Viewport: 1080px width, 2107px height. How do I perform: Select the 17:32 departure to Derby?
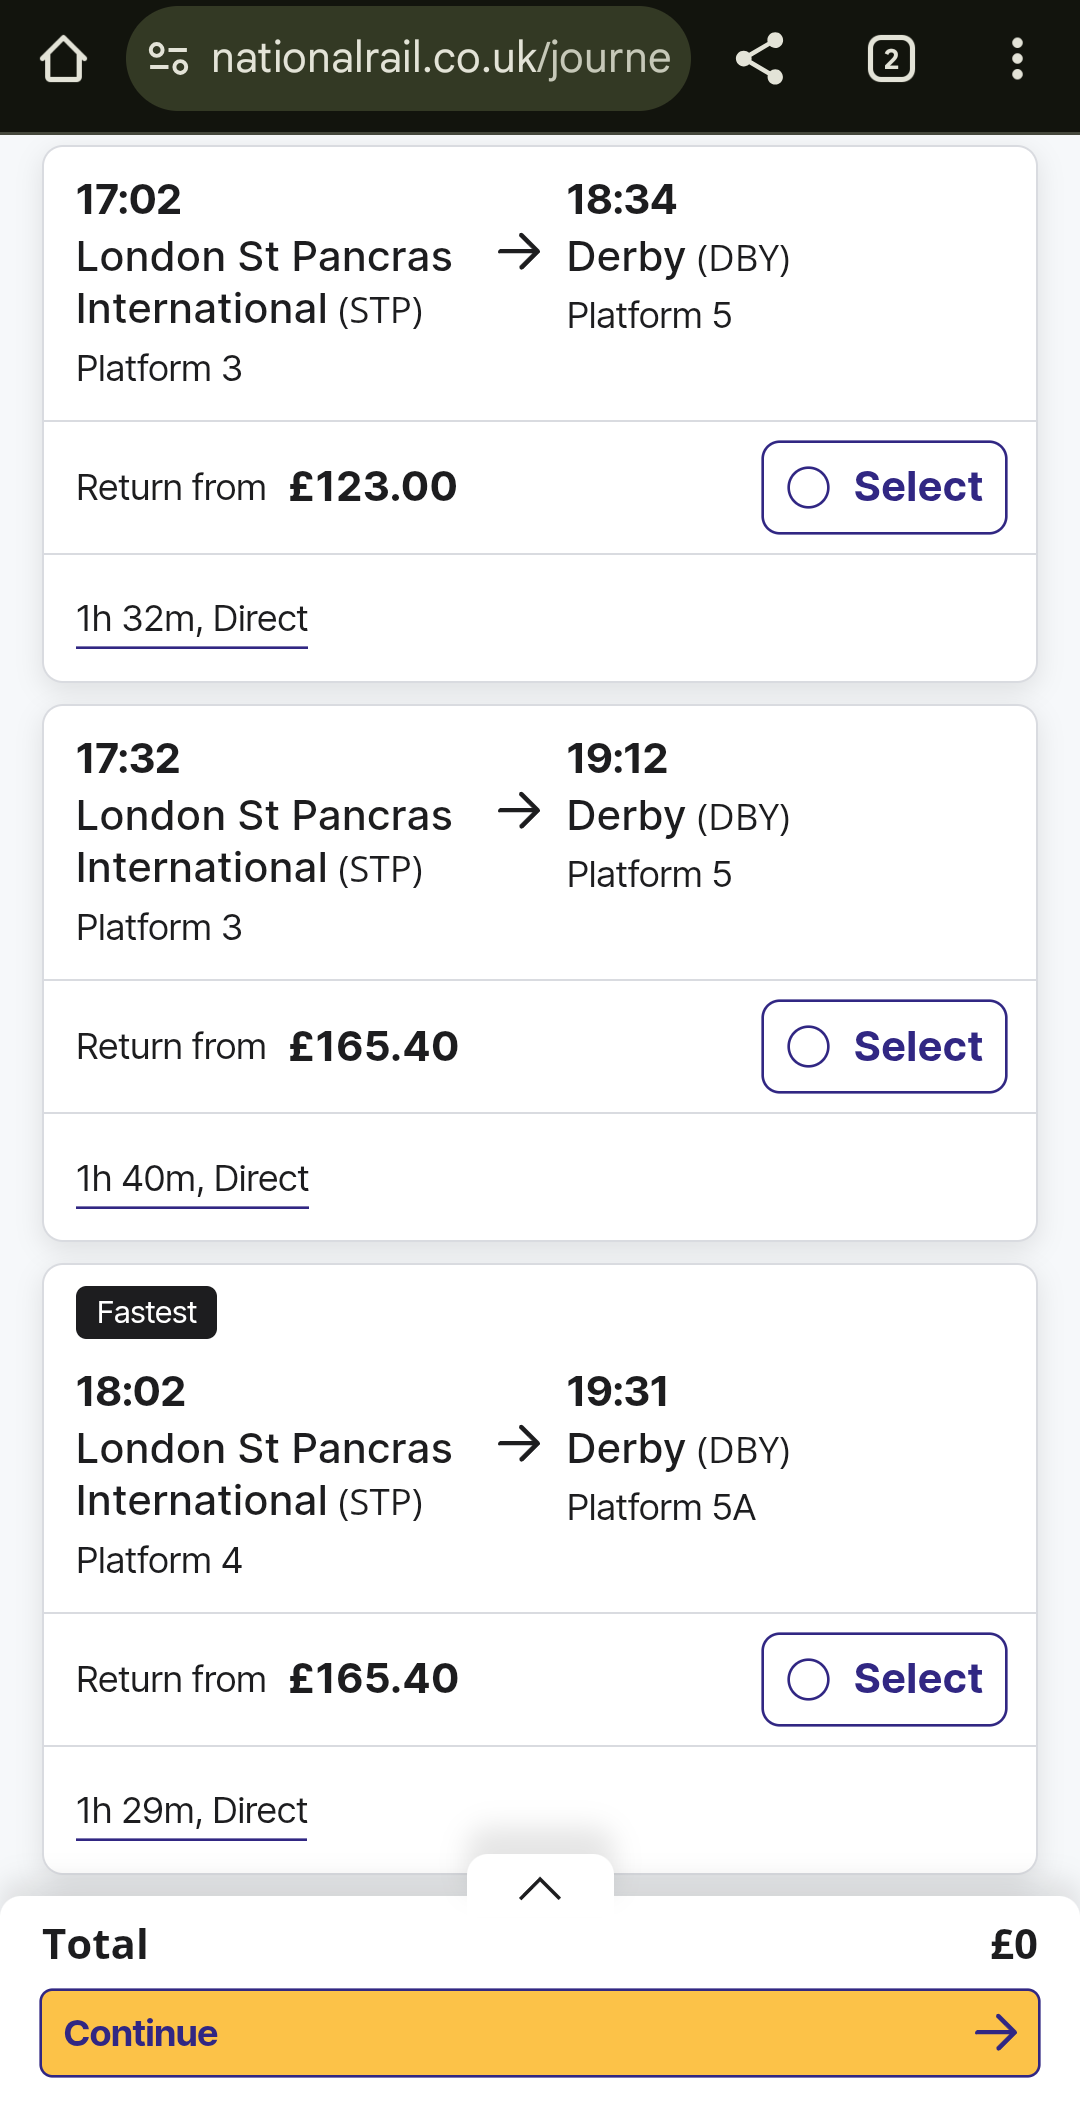point(884,1047)
